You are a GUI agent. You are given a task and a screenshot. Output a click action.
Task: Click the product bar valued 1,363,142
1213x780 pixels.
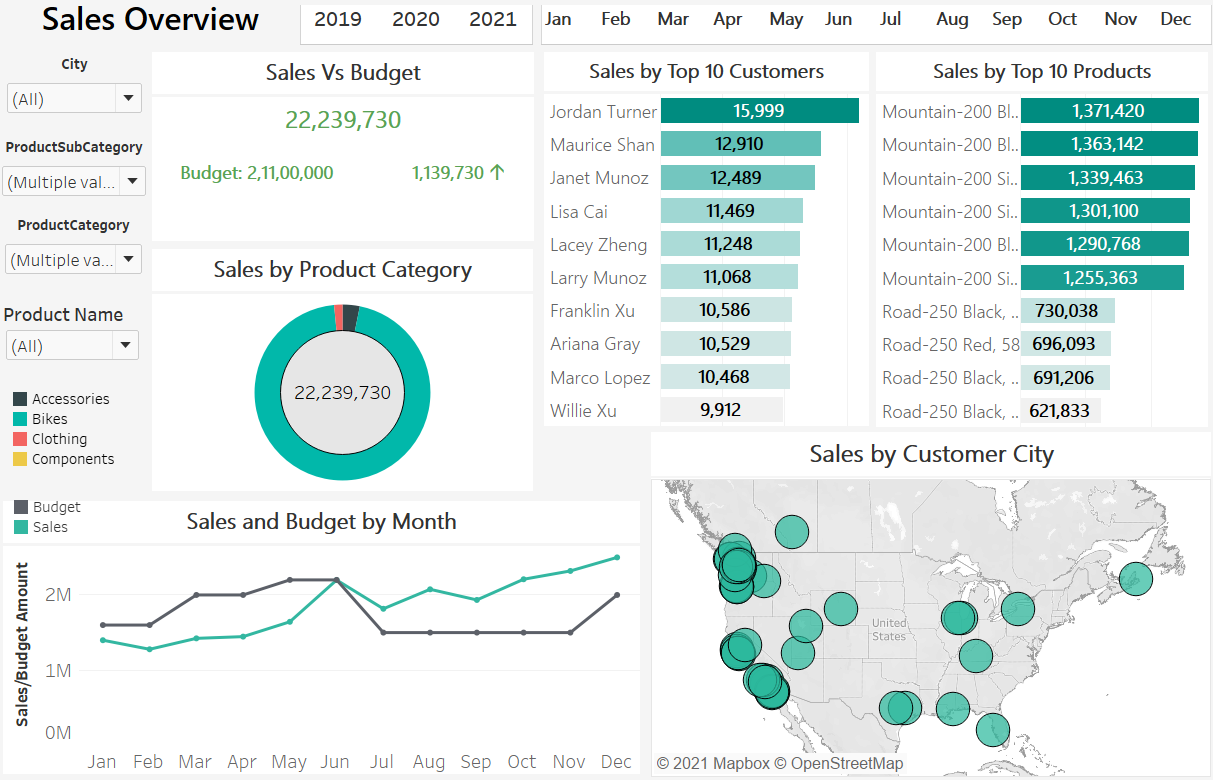(x=1109, y=144)
